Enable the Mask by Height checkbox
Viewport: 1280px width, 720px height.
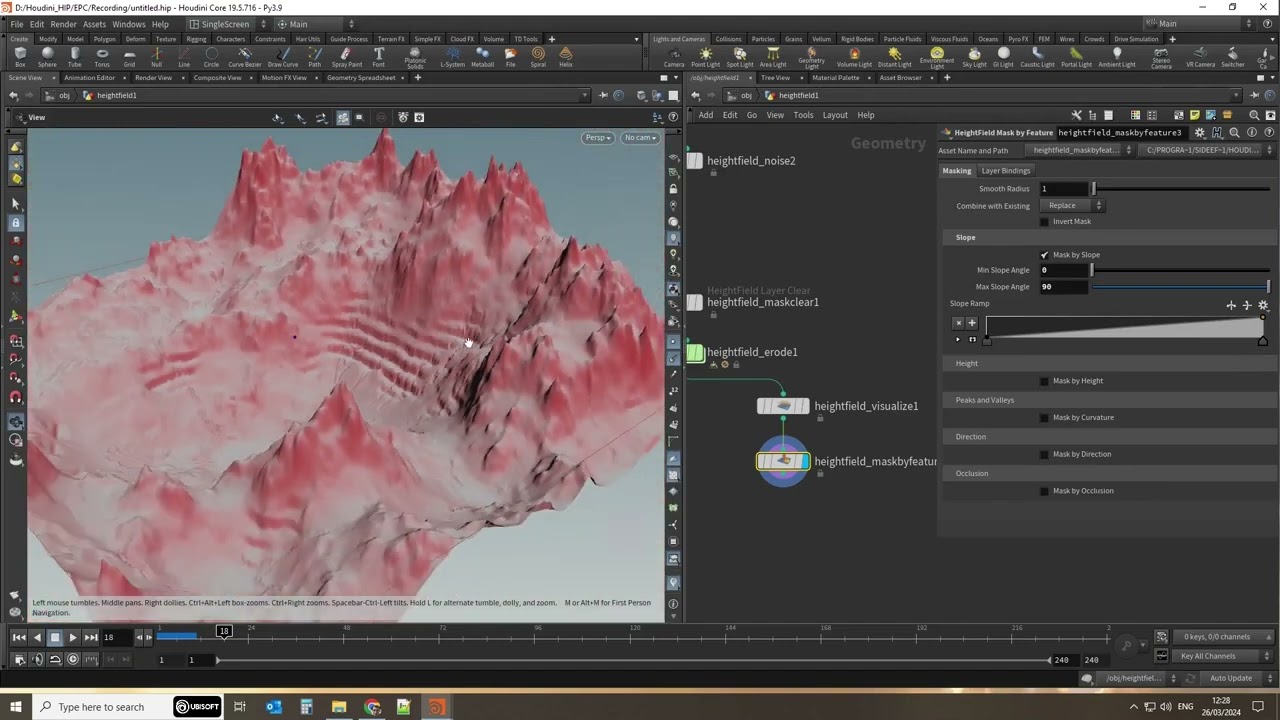tap(1044, 381)
